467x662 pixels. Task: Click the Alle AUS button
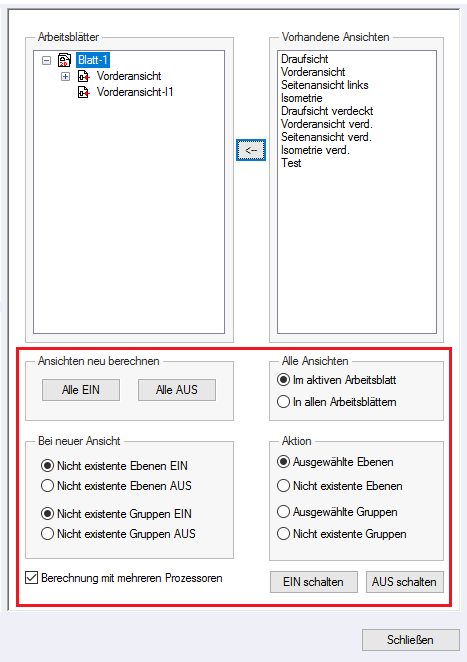coord(176,390)
